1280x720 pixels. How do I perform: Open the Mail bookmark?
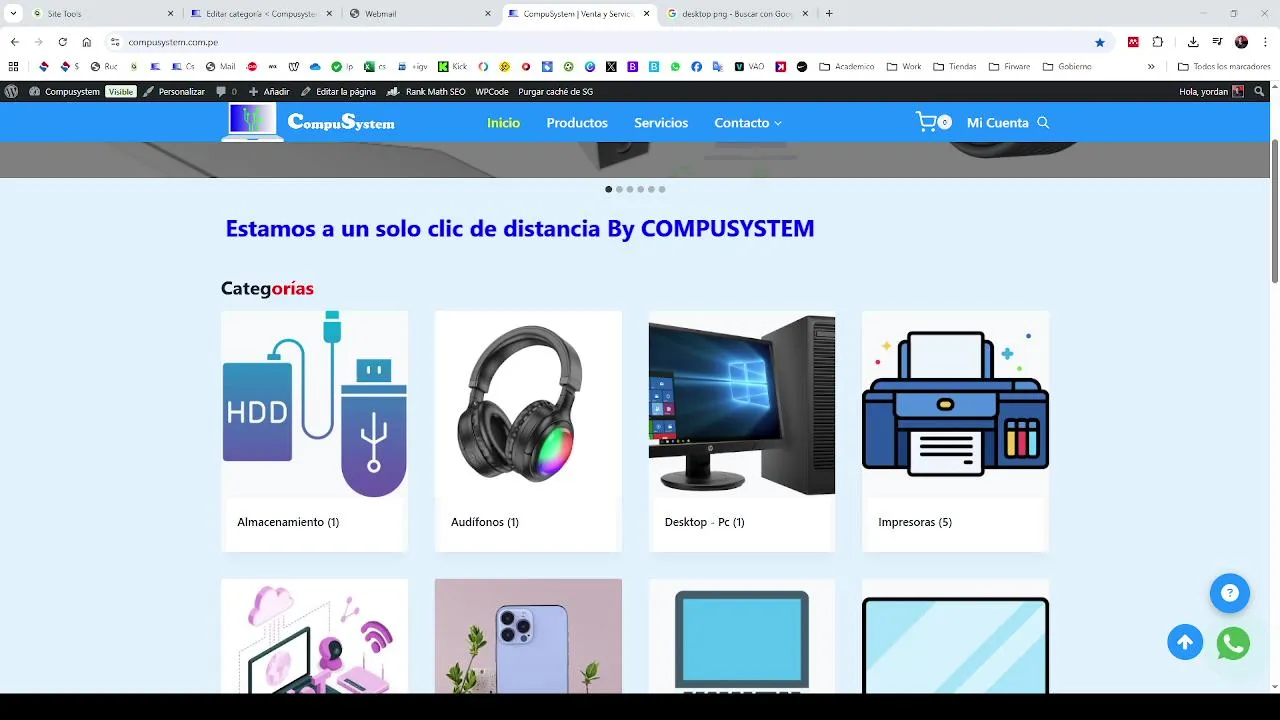[220, 67]
